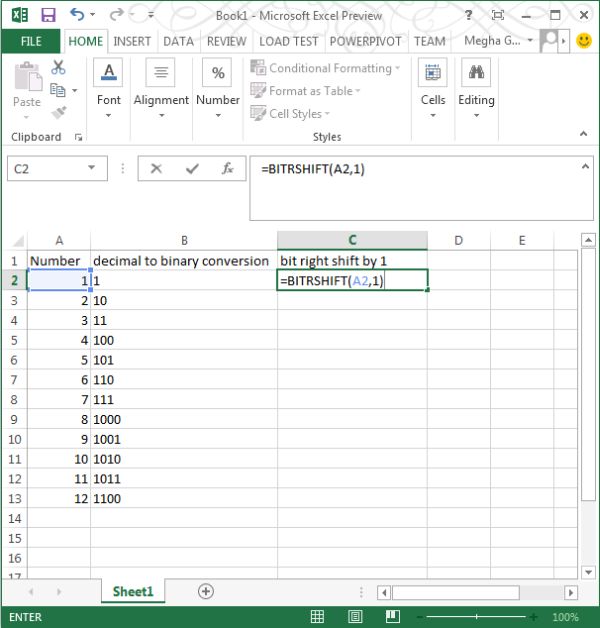
Task: Switch to Normal view icon
Action: [x=317, y=616]
